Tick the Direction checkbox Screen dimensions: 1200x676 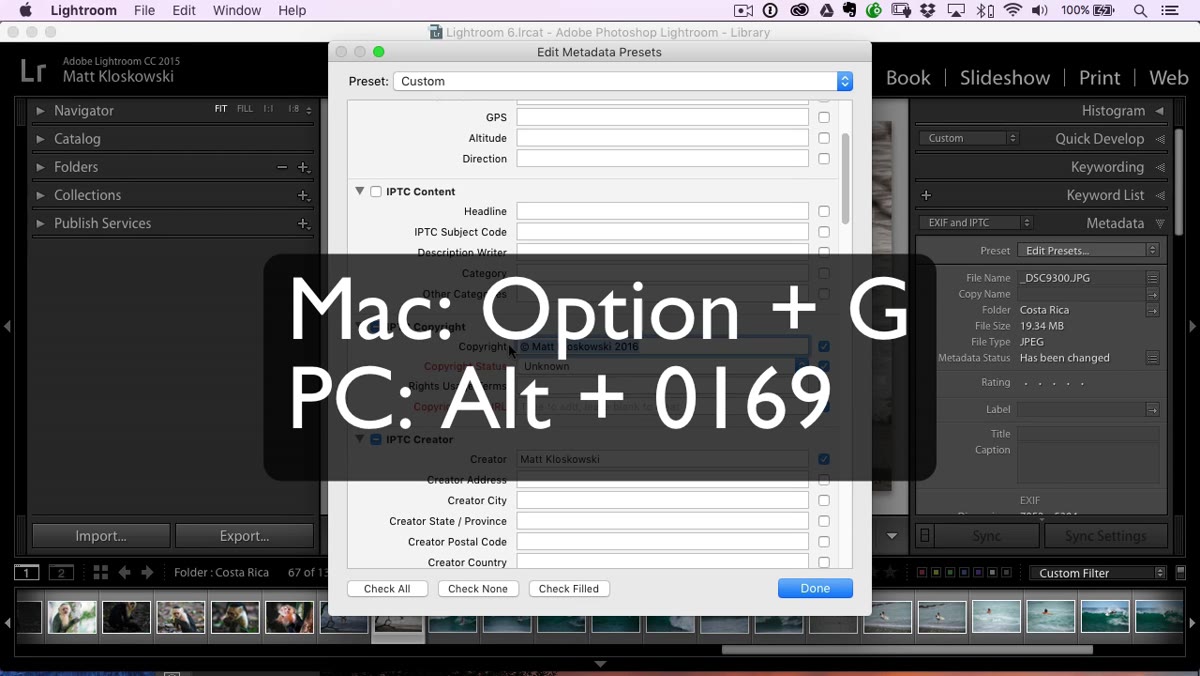point(824,159)
